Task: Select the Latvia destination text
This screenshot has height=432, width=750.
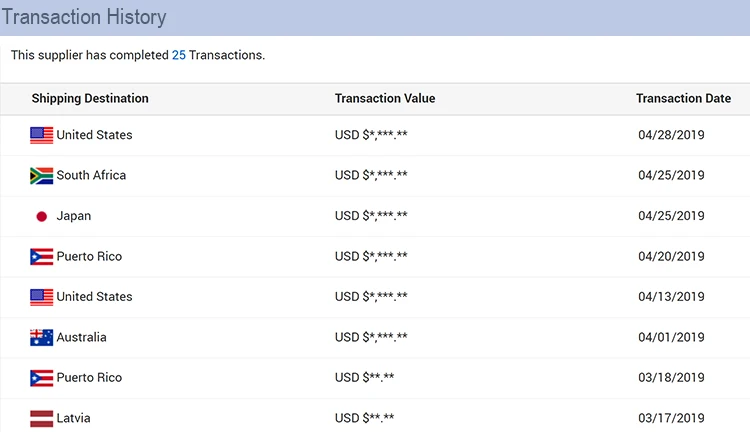Action: 74,418
